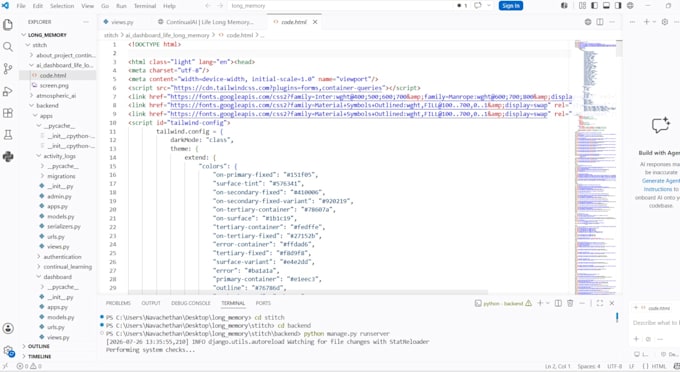Open the Manage gear in activity bar
Screen dimensions: 680x372
(8, 350)
